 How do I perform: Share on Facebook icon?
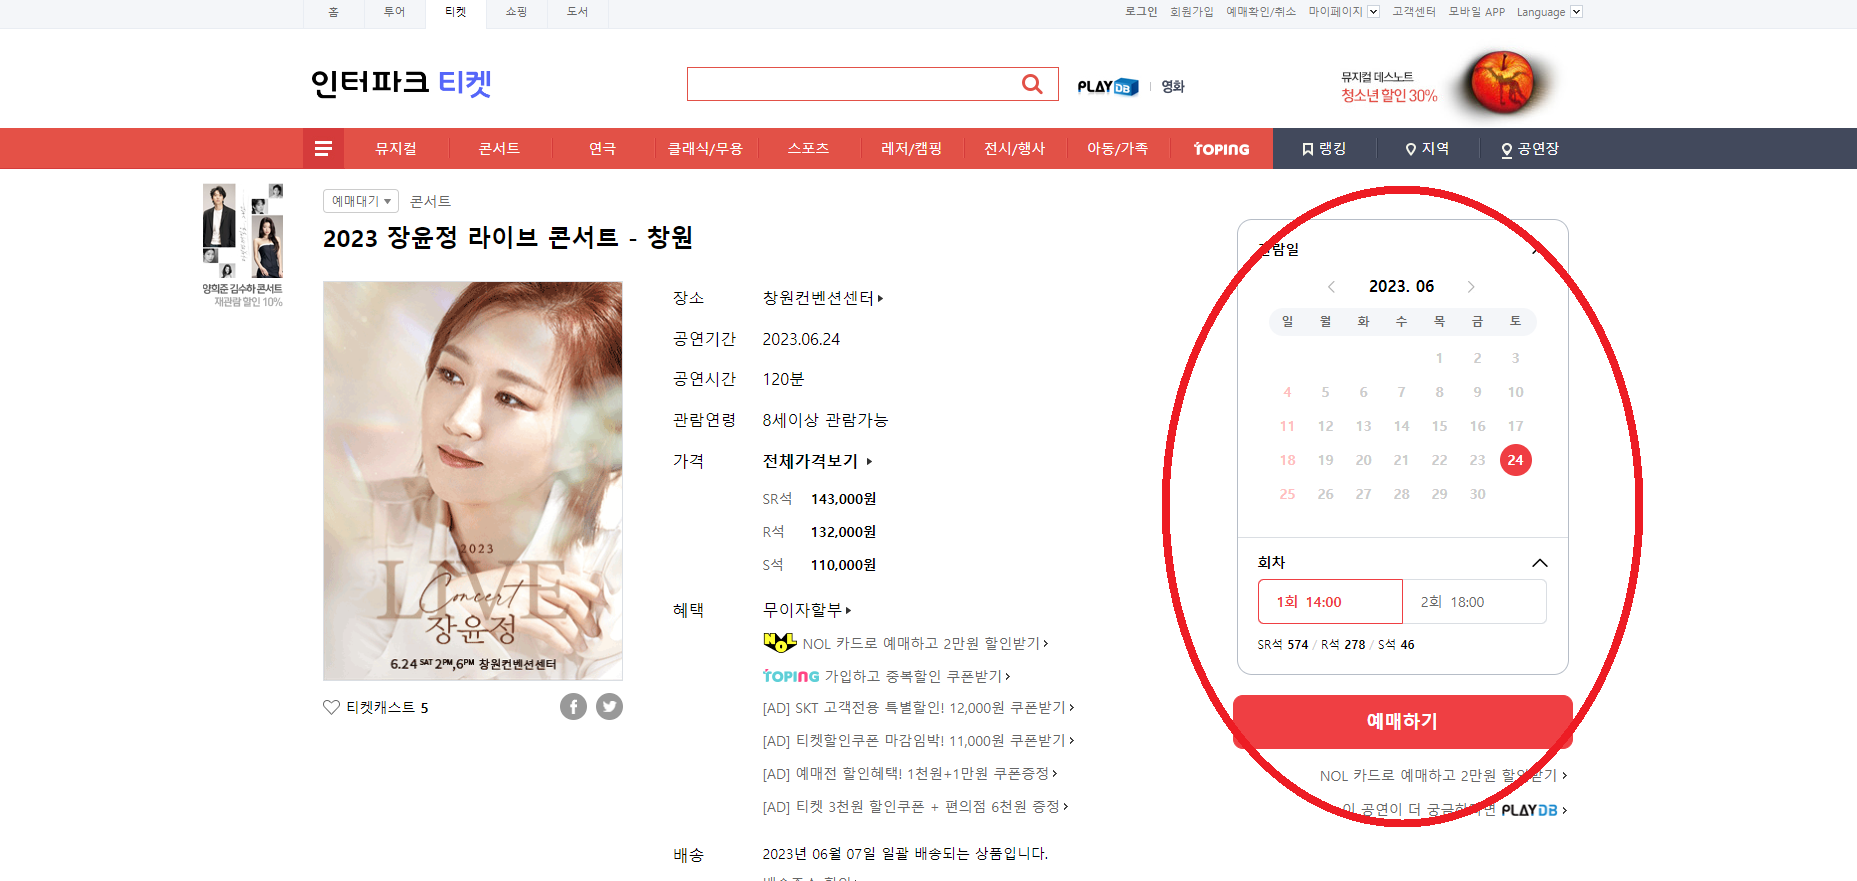[x=573, y=707]
